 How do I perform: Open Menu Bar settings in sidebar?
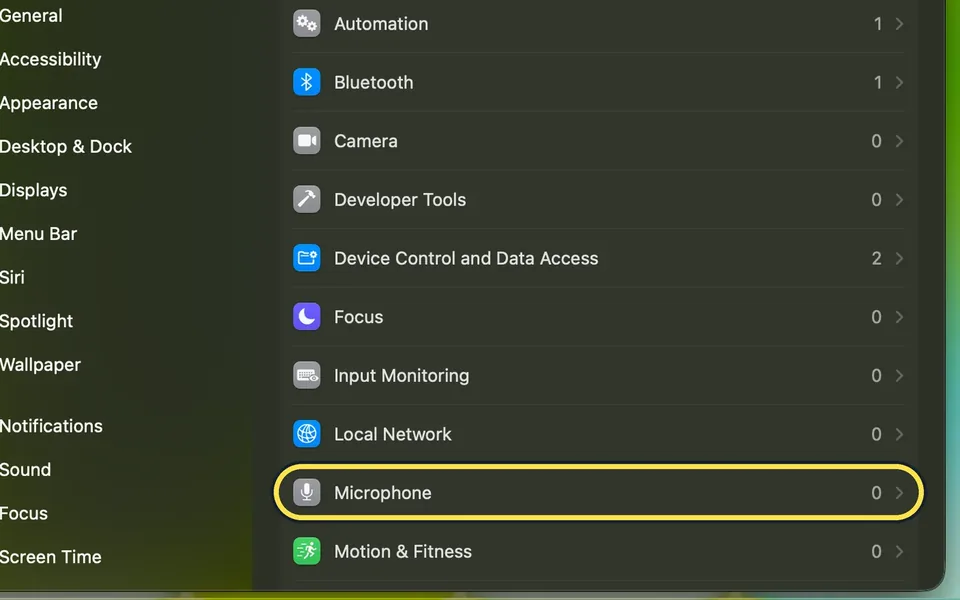coord(38,234)
